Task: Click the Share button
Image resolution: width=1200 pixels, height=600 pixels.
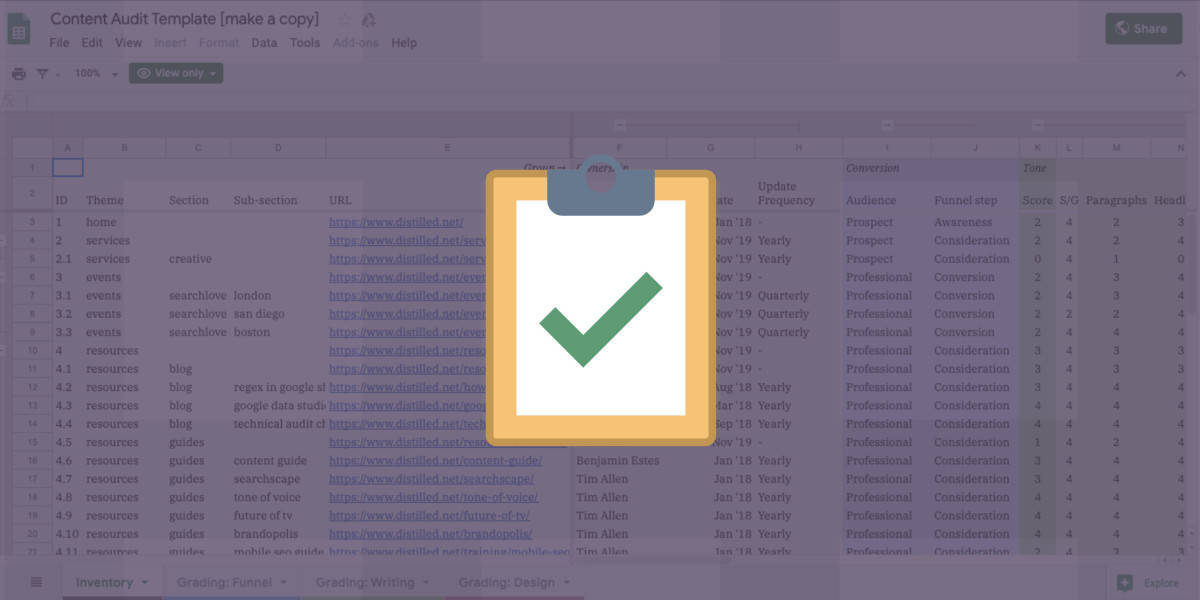Action: 1143,28
